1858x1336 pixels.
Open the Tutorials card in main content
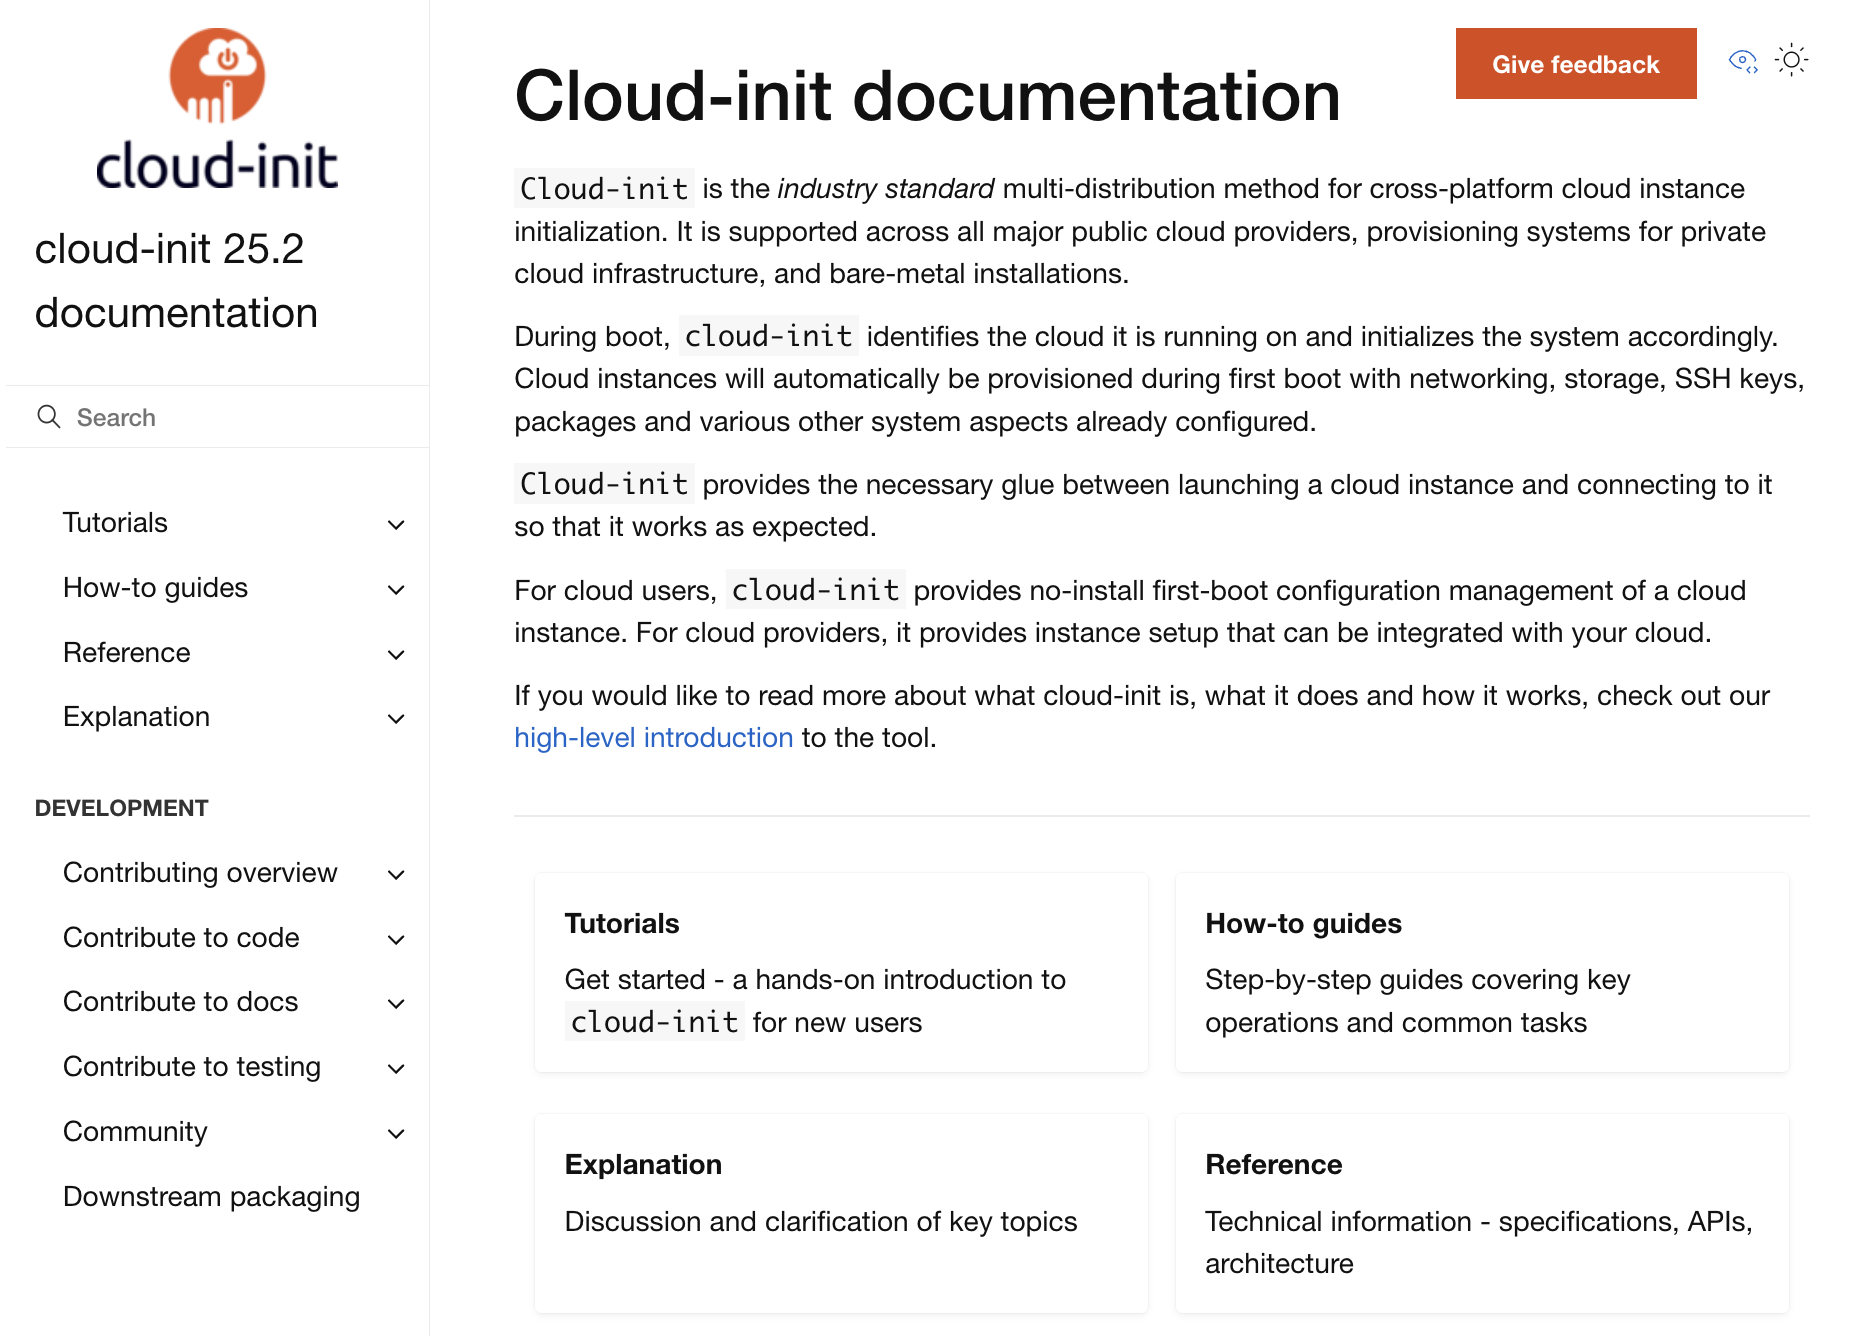(841, 972)
